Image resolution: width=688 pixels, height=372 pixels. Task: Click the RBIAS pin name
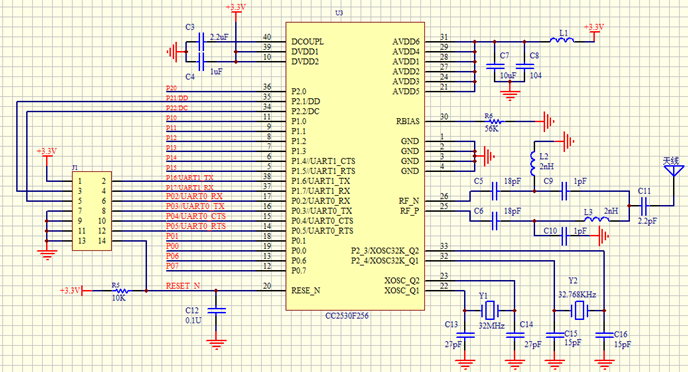pyautogui.click(x=408, y=122)
